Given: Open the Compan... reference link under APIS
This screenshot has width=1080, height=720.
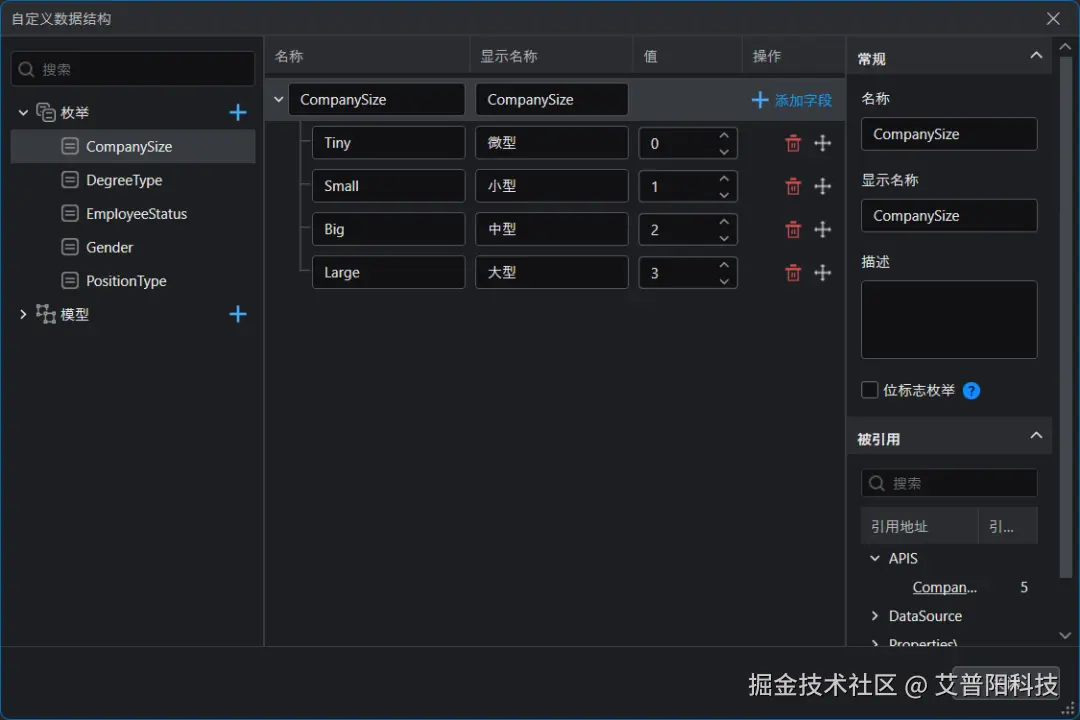Looking at the screenshot, I should 944,587.
